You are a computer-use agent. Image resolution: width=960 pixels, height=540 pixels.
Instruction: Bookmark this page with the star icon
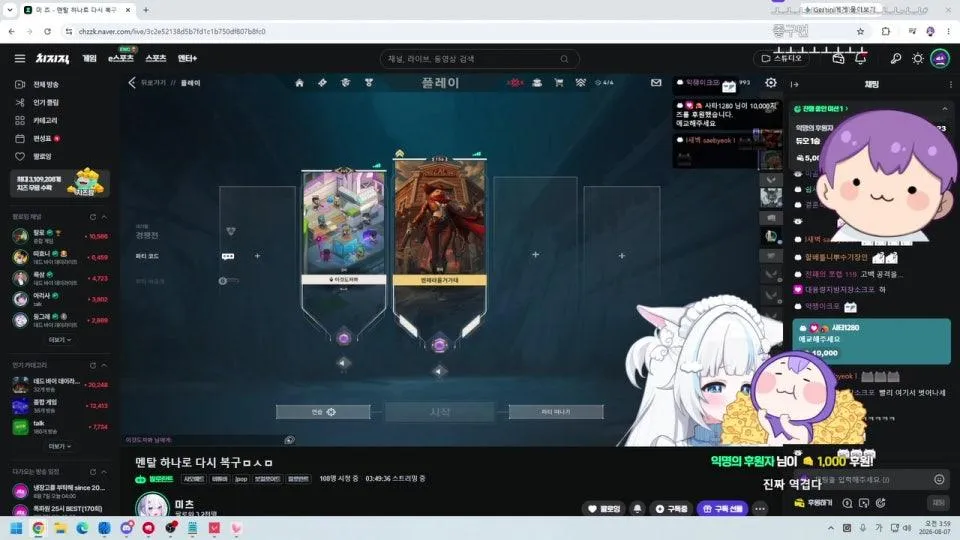tap(860, 31)
